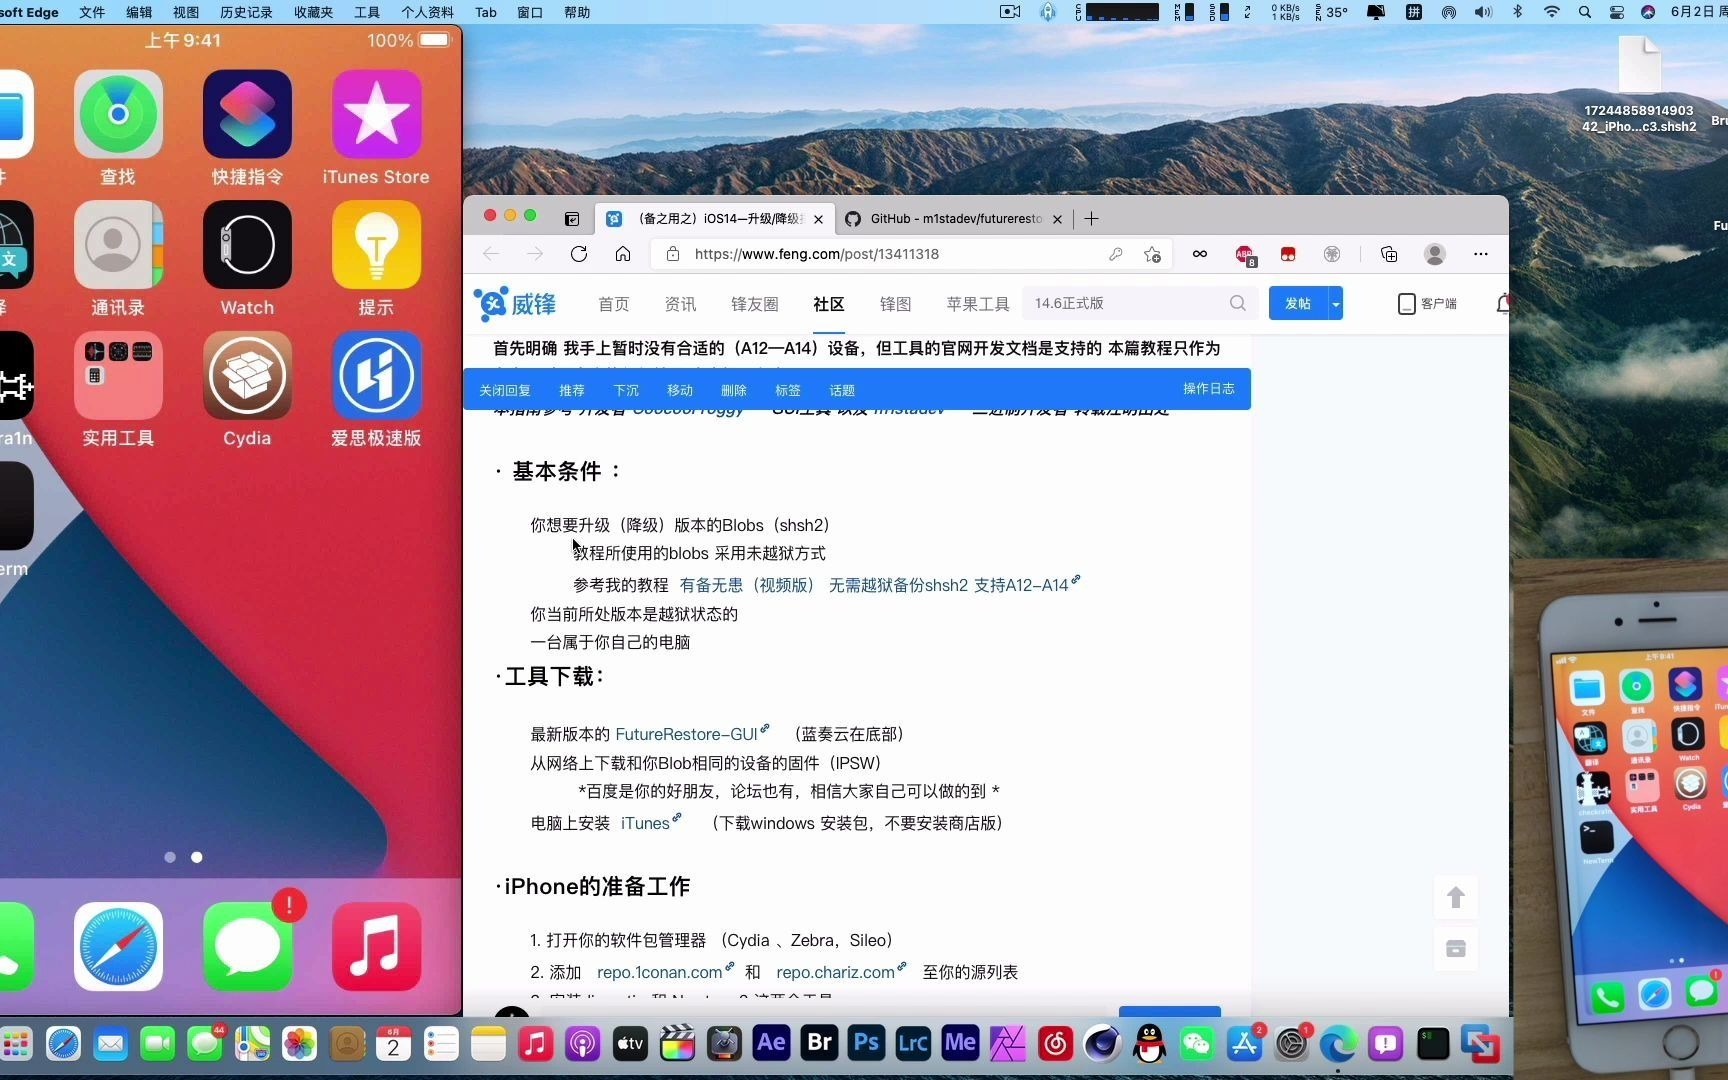This screenshot has height=1080, width=1728.
Task: Close the GitHub browser tab
Action: pos(1057,219)
